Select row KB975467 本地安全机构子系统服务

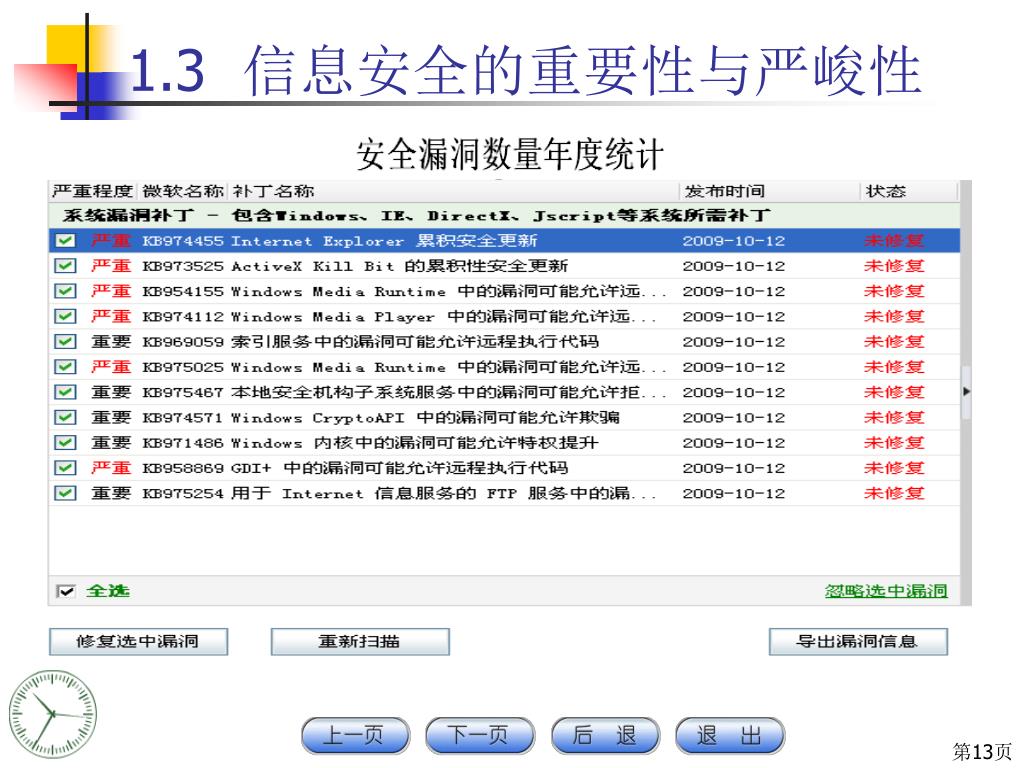click(x=504, y=392)
